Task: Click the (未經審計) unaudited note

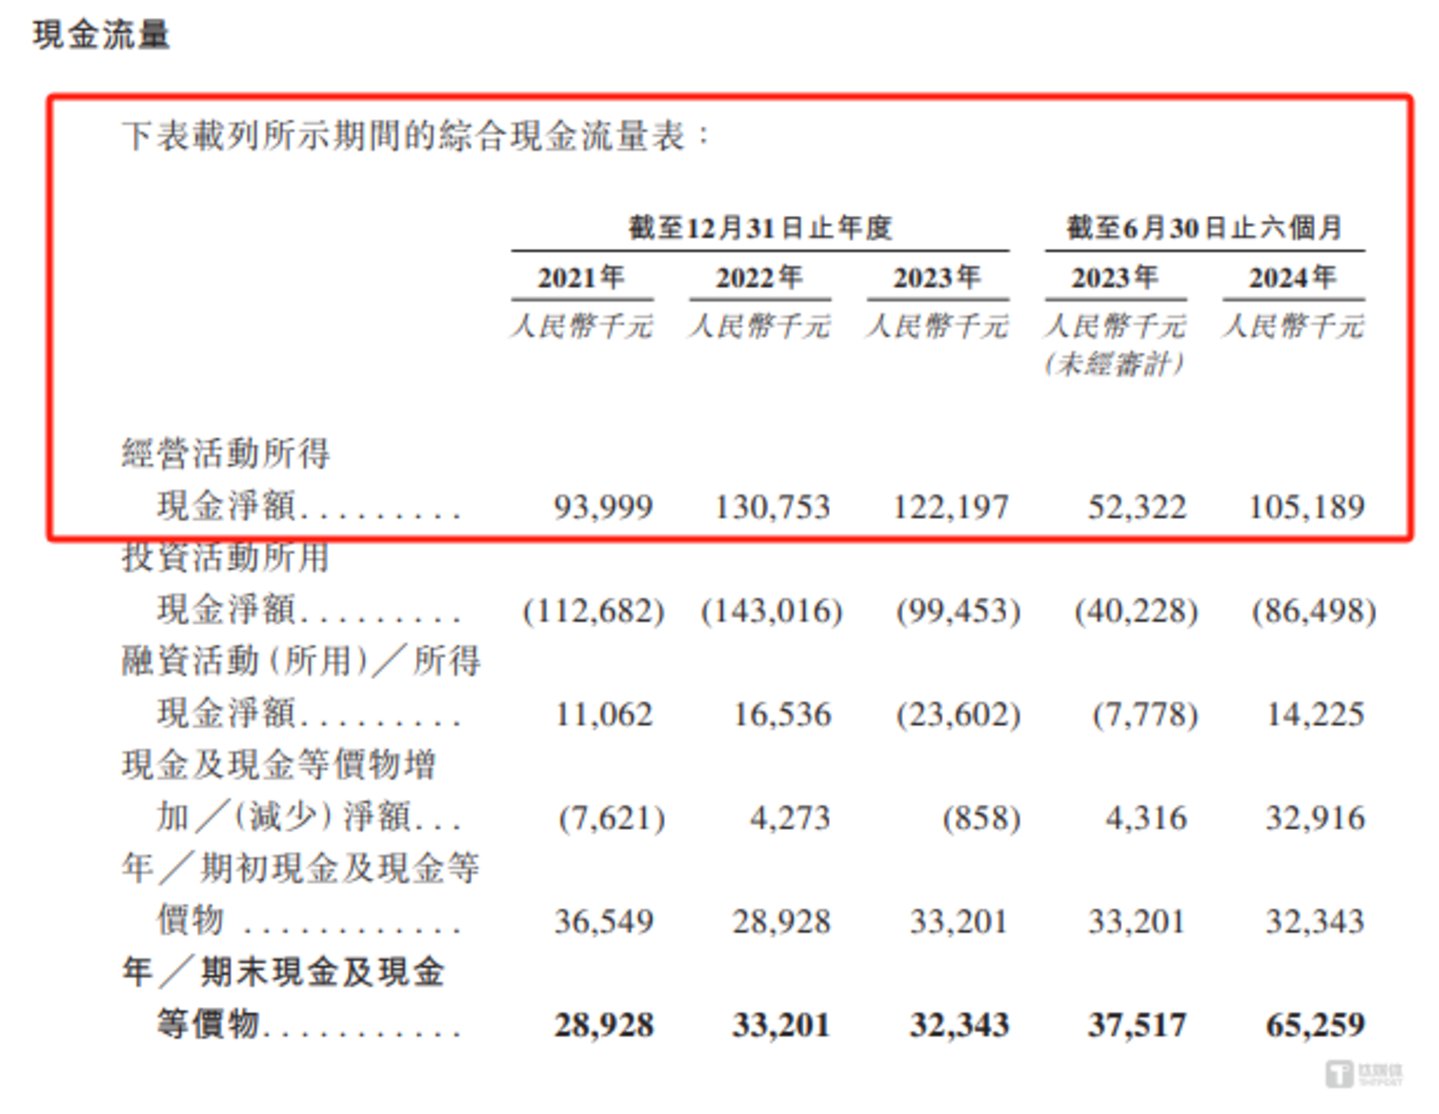Action: tap(1114, 364)
